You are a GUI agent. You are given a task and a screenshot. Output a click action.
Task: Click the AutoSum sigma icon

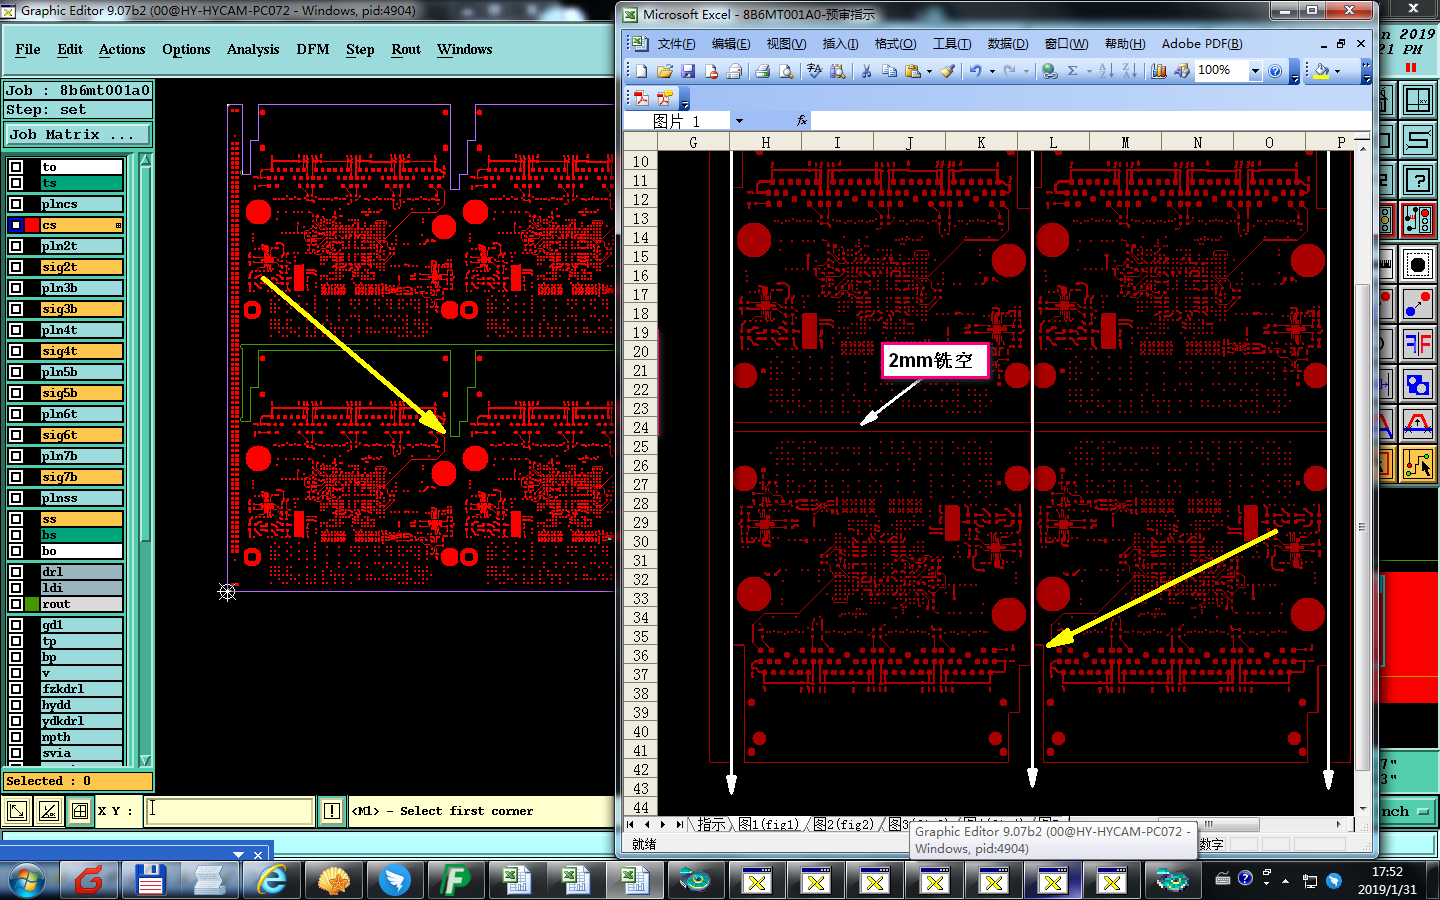[x=1072, y=71]
